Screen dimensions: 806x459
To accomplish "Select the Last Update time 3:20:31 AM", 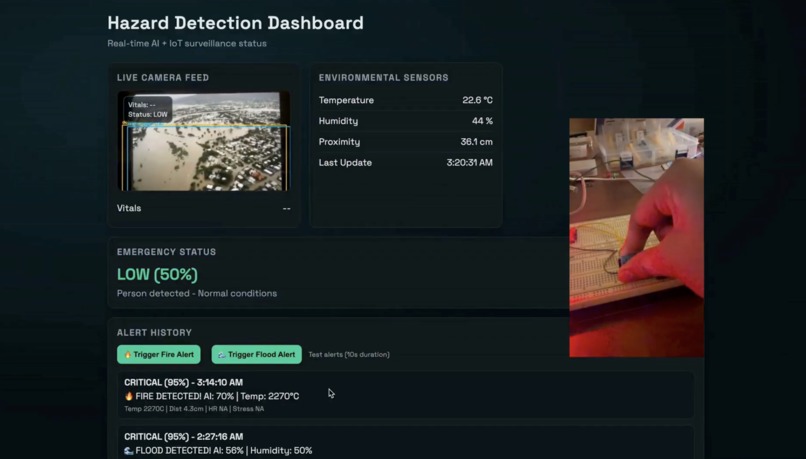I will 469,163.
